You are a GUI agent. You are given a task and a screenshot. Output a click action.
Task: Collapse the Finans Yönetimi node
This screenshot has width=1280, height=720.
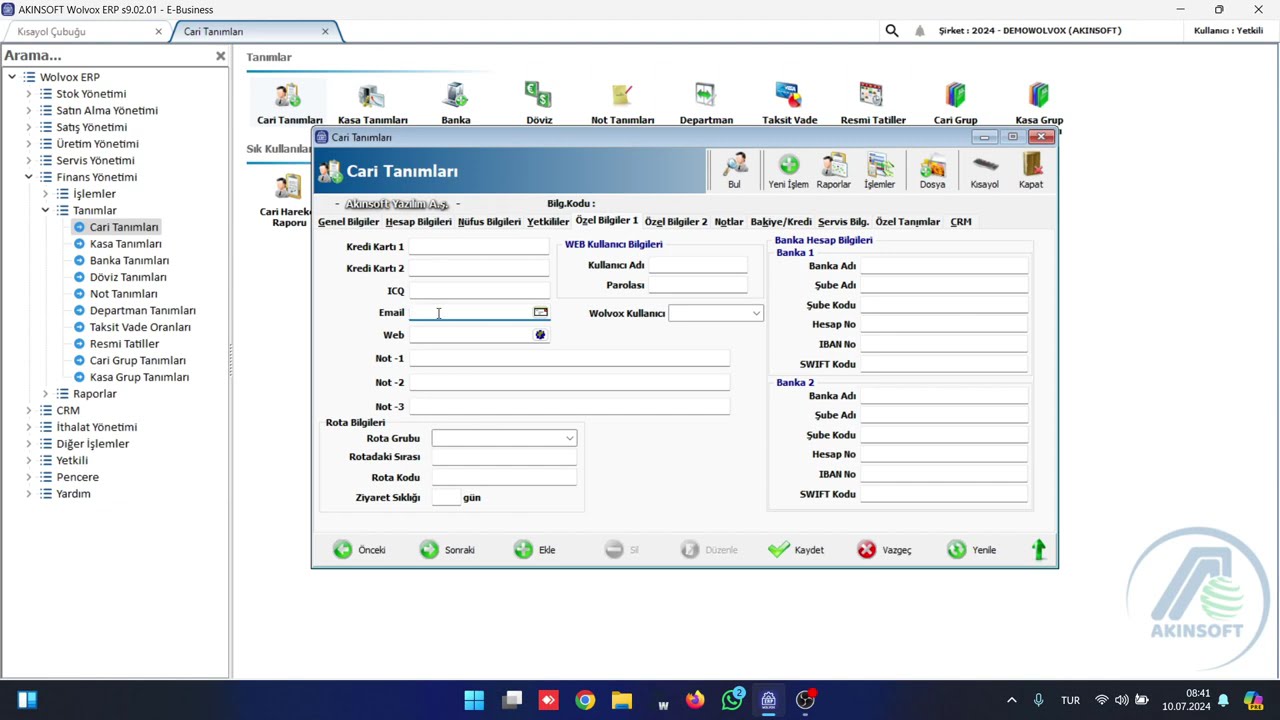[x=28, y=177]
